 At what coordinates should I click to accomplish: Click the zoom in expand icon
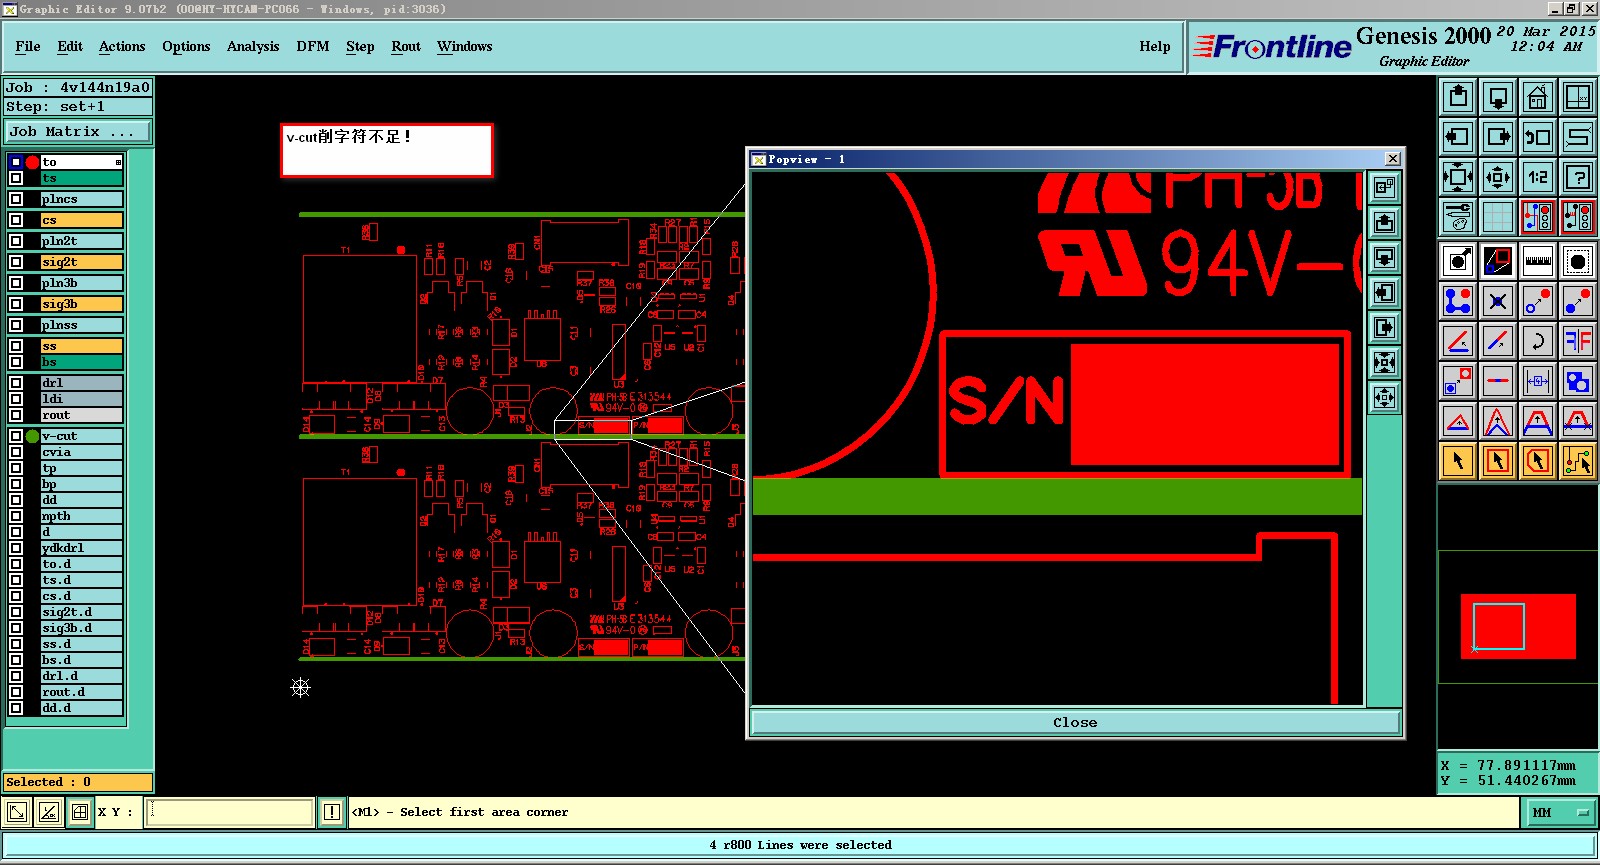pos(1458,178)
